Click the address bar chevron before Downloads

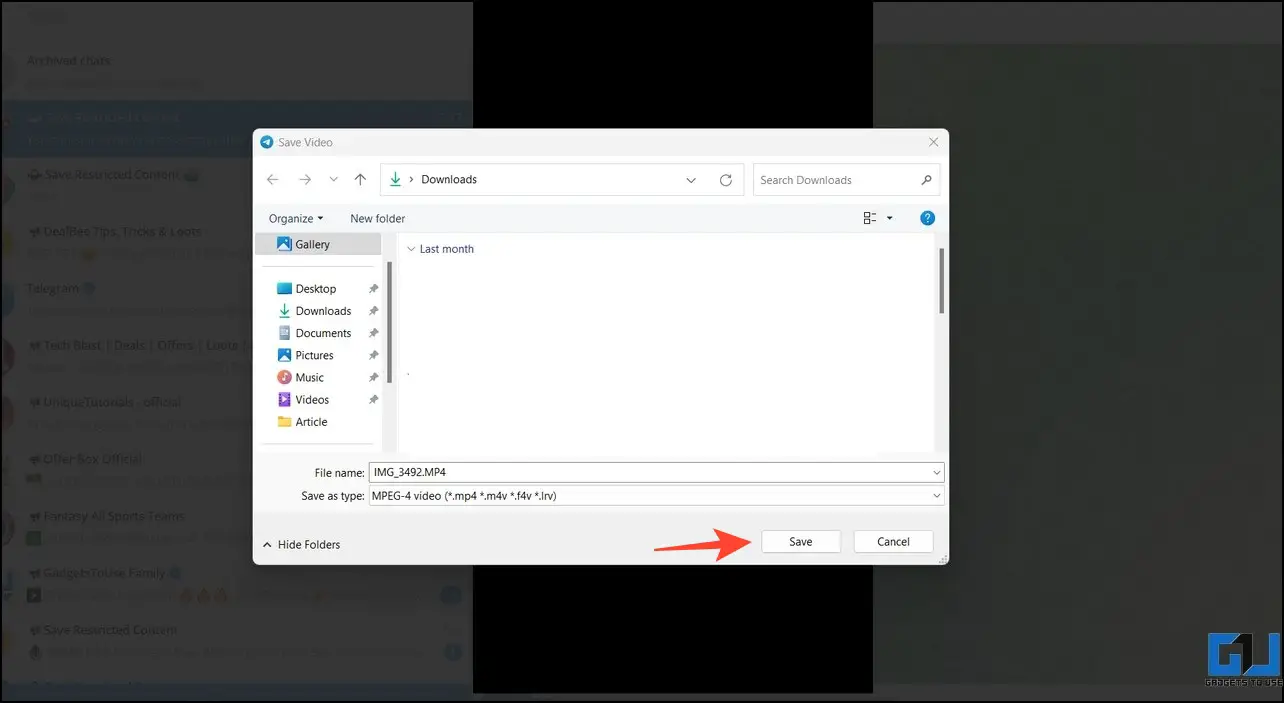411,180
